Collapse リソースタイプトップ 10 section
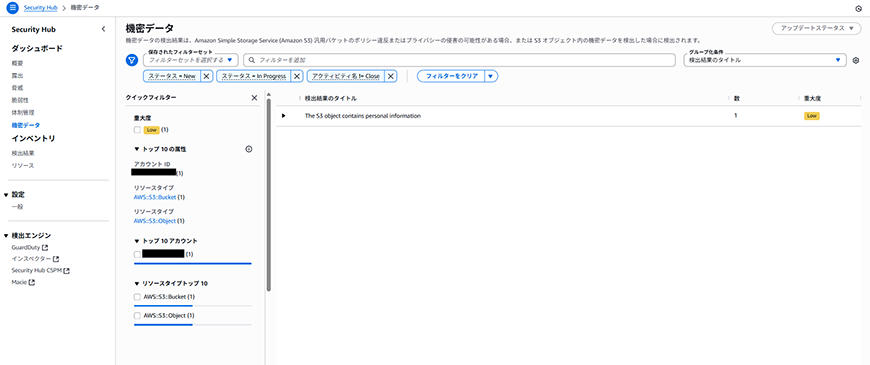This screenshot has width=870, height=365. tap(136, 283)
